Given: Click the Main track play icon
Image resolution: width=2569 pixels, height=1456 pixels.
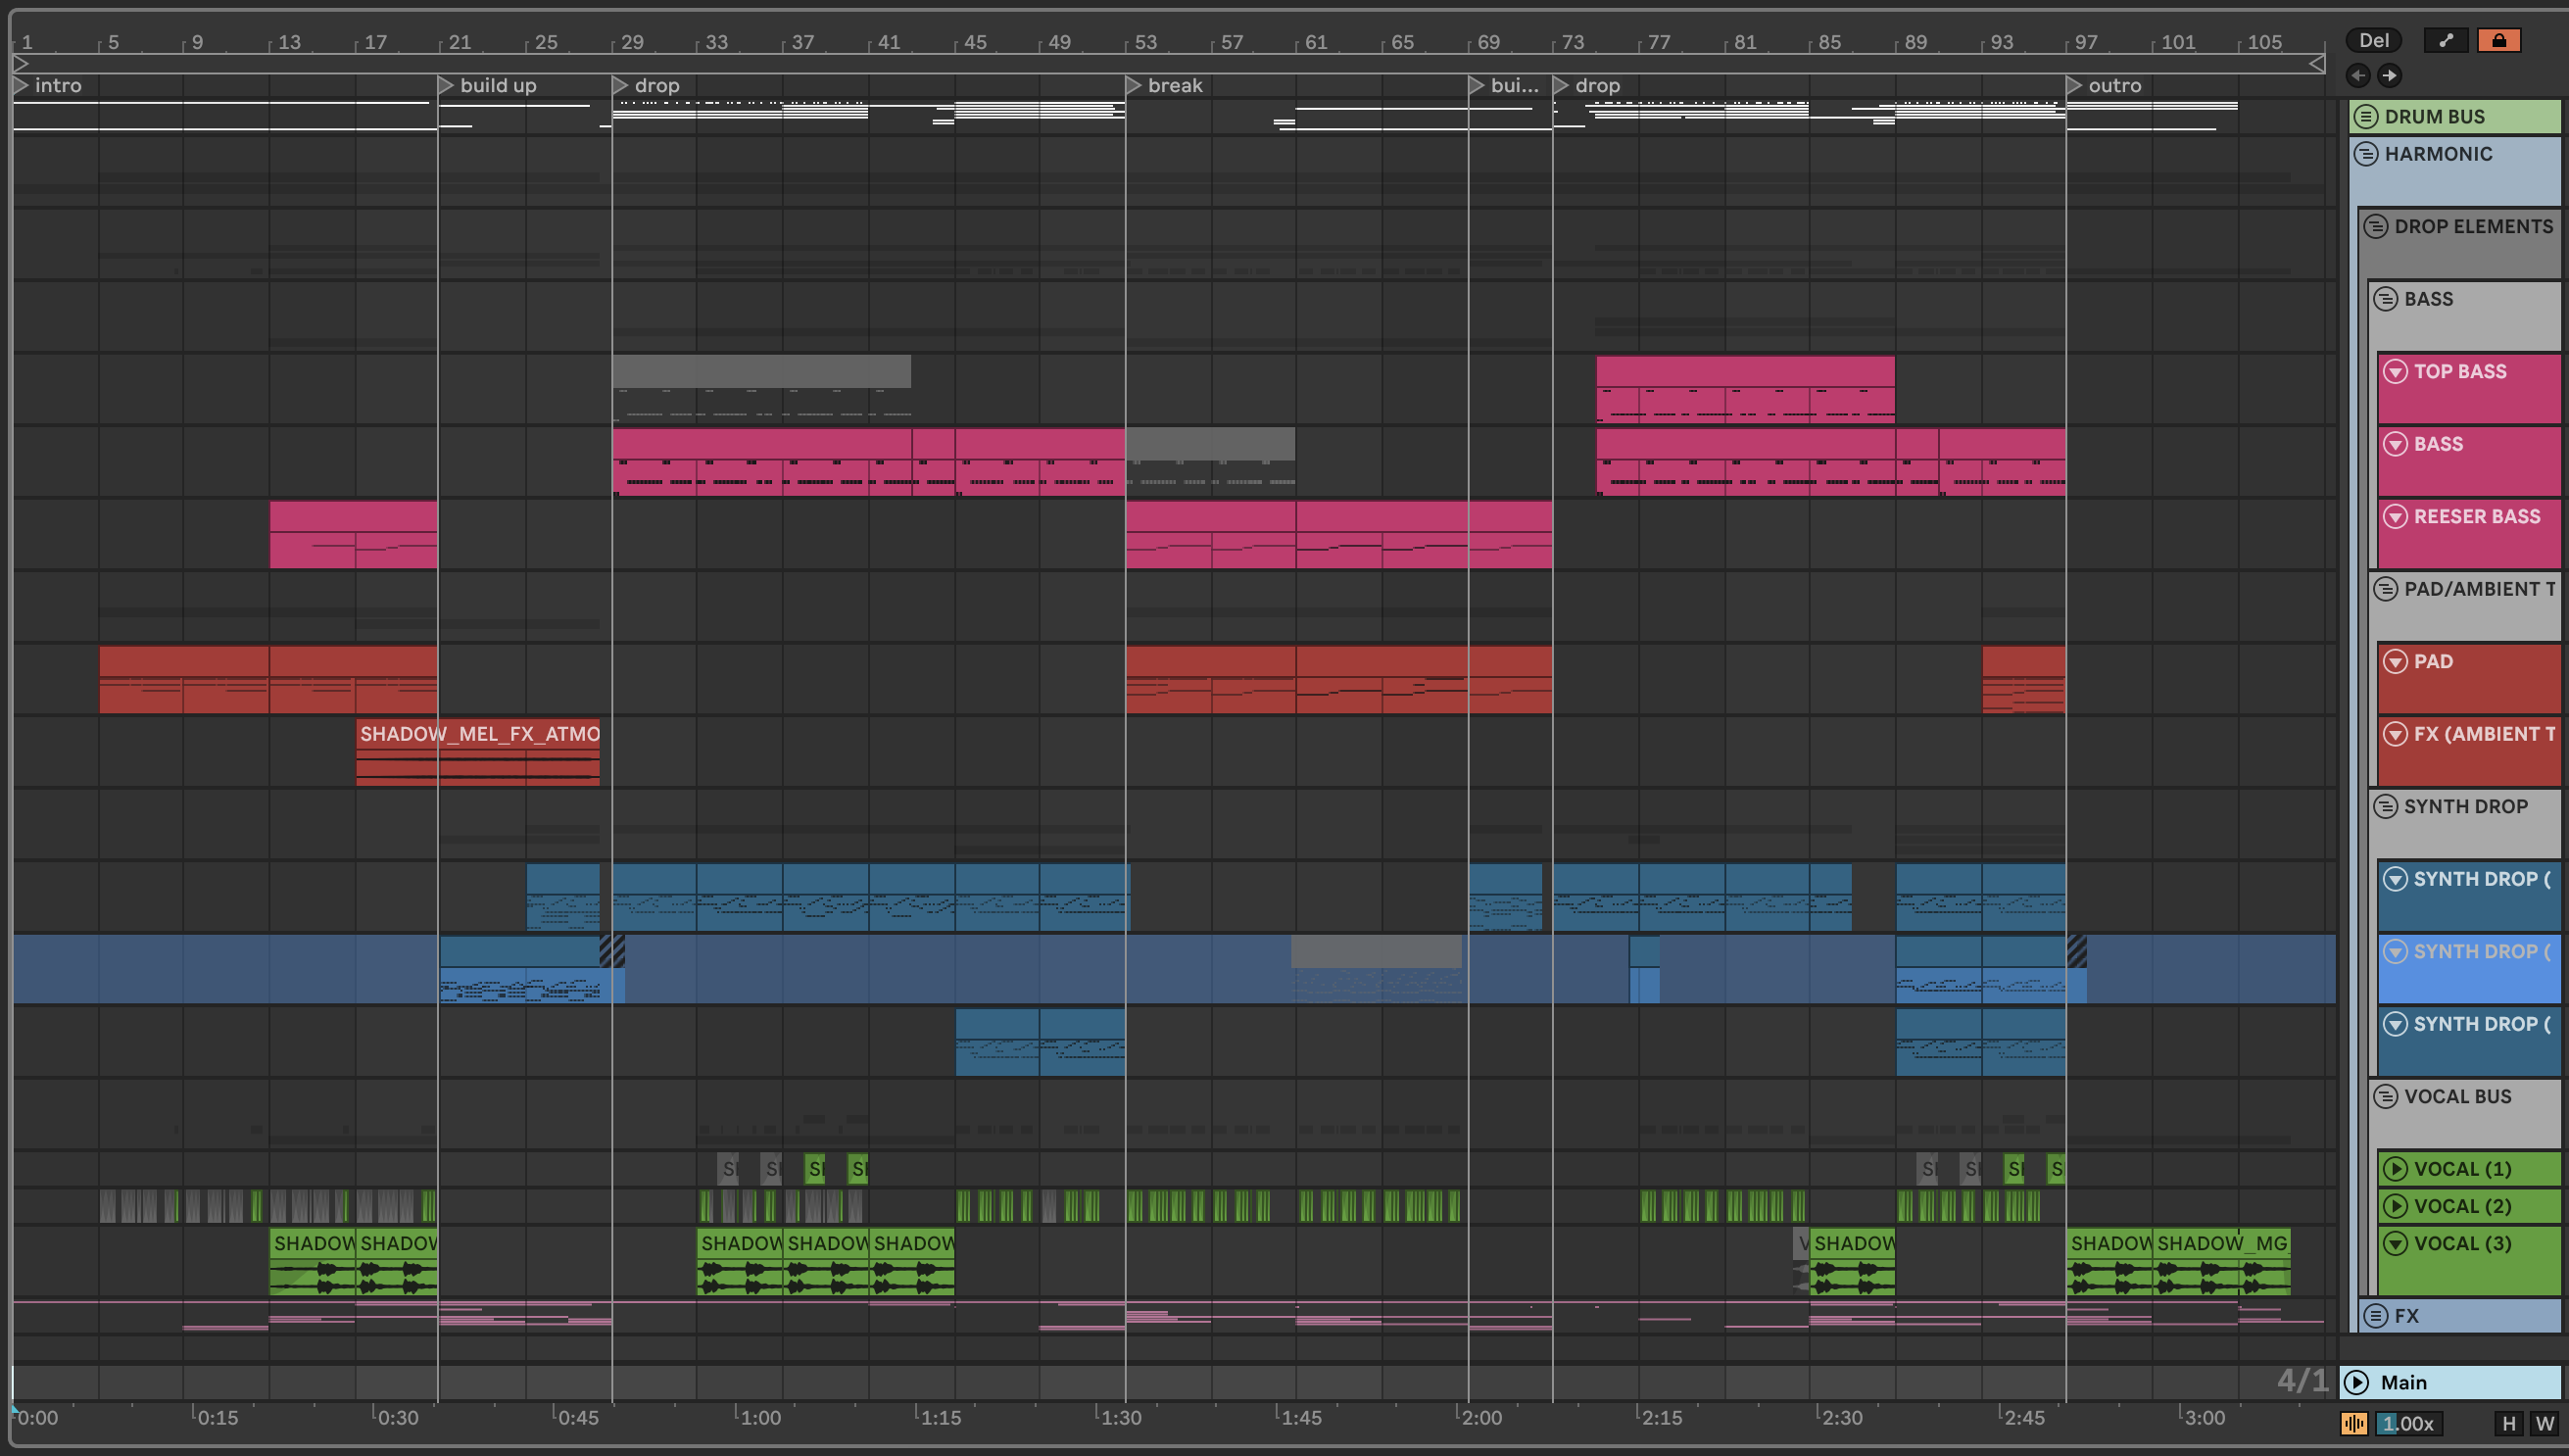Looking at the screenshot, I should point(2357,1382).
